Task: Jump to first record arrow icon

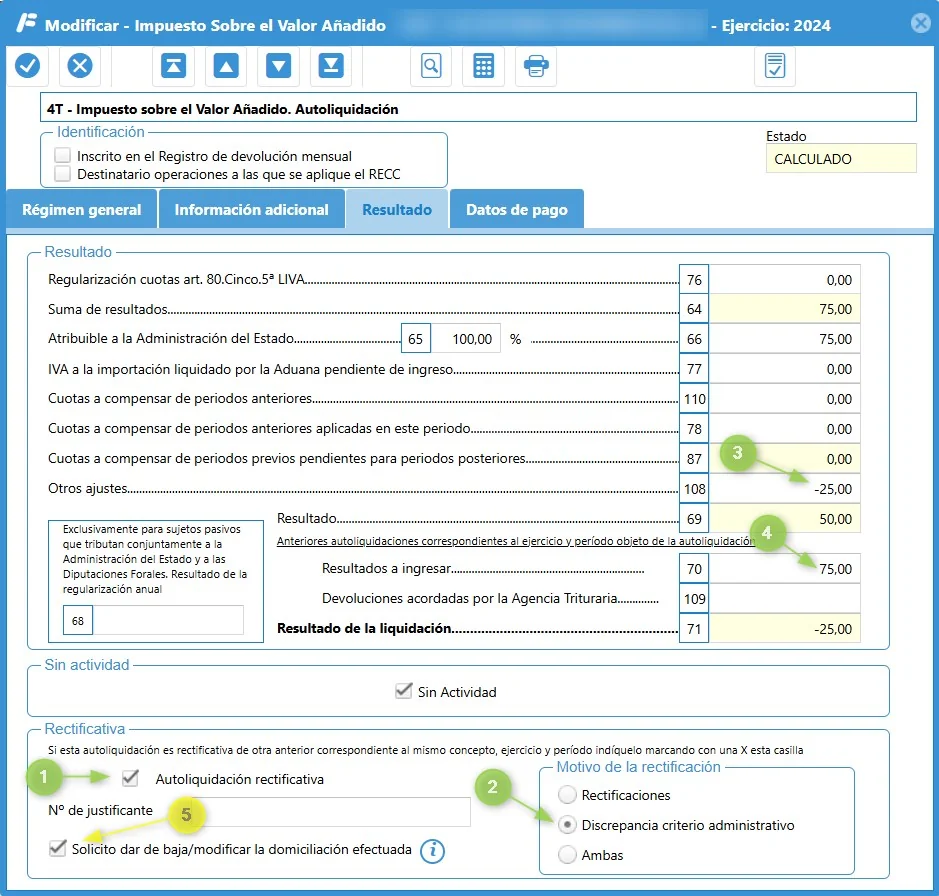Action: tap(173, 65)
